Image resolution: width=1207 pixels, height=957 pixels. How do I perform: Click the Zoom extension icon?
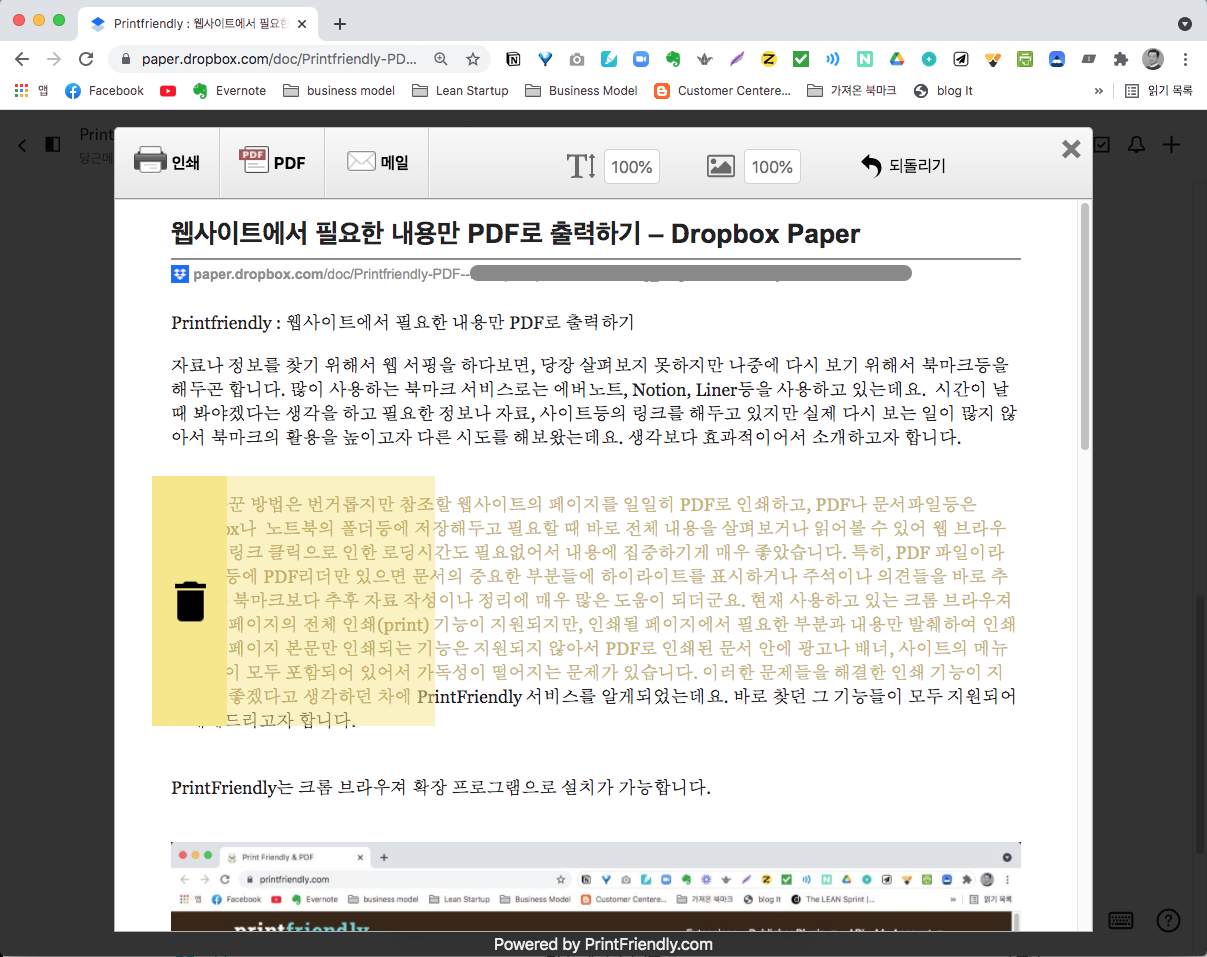[641, 59]
